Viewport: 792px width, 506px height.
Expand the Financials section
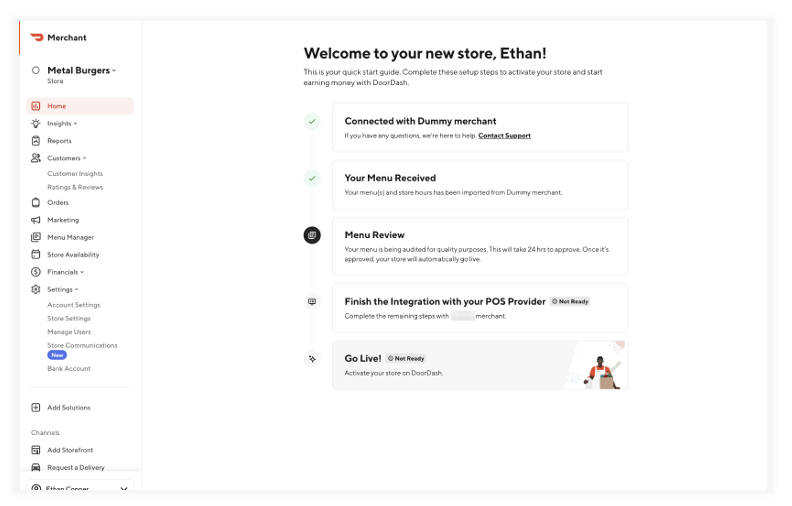pos(65,272)
